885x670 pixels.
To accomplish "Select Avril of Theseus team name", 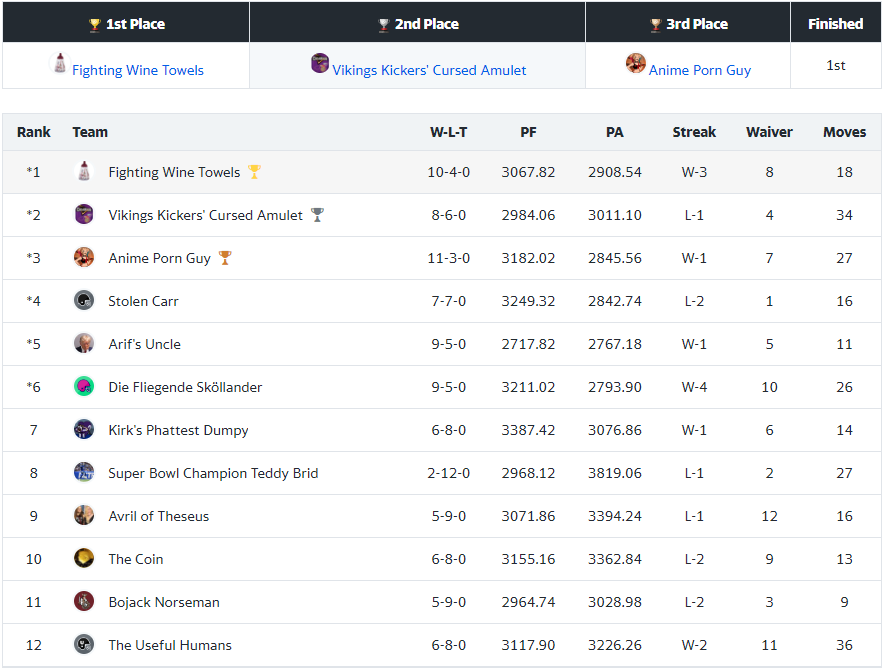I will click(x=159, y=516).
